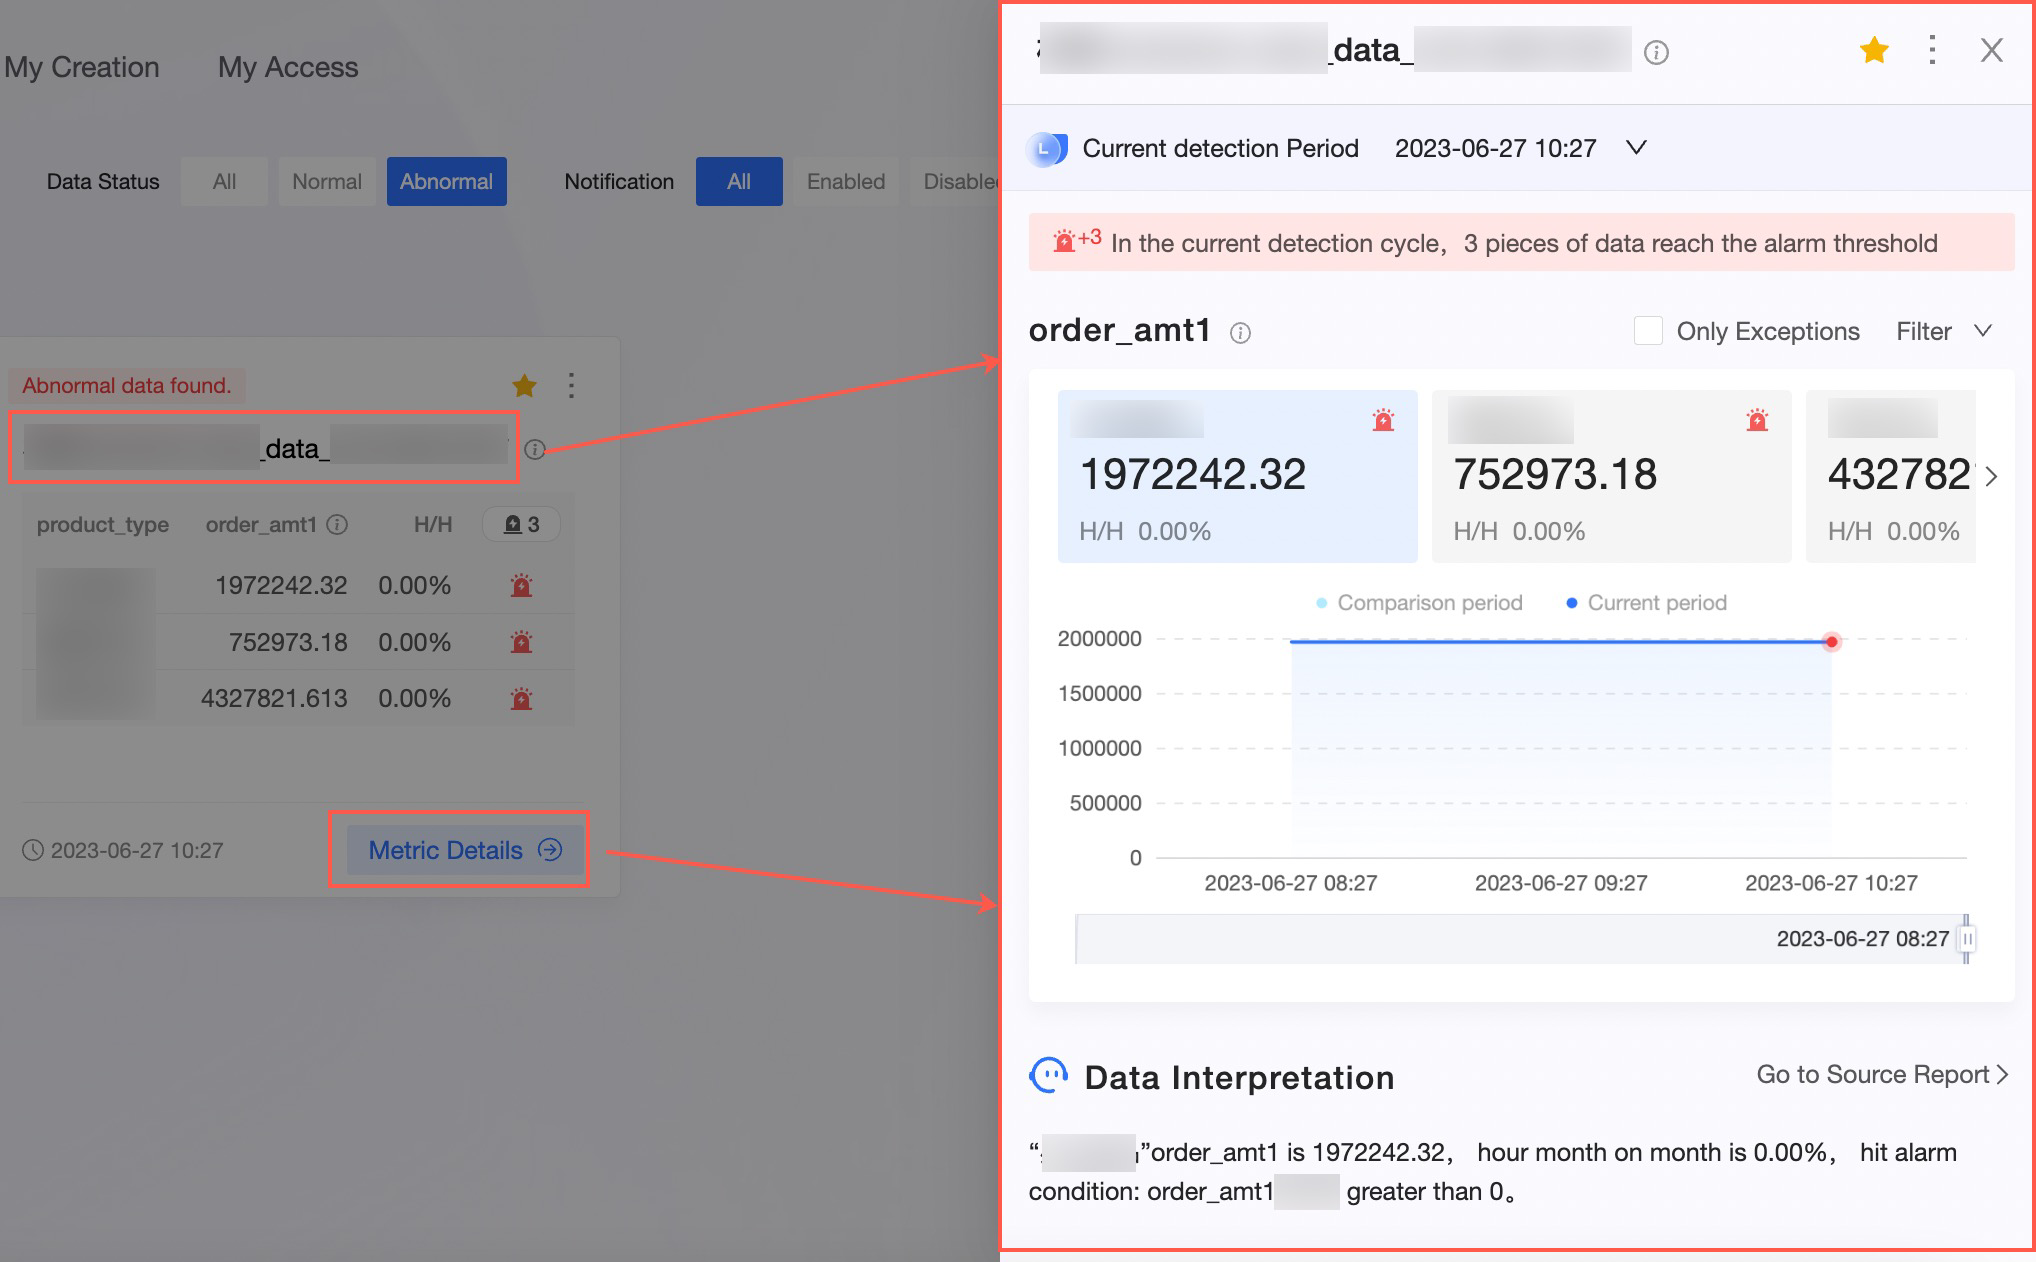The image size is (2036, 1262).
Task: Switch to the My Creation tab
Action: tap(82, 67)
